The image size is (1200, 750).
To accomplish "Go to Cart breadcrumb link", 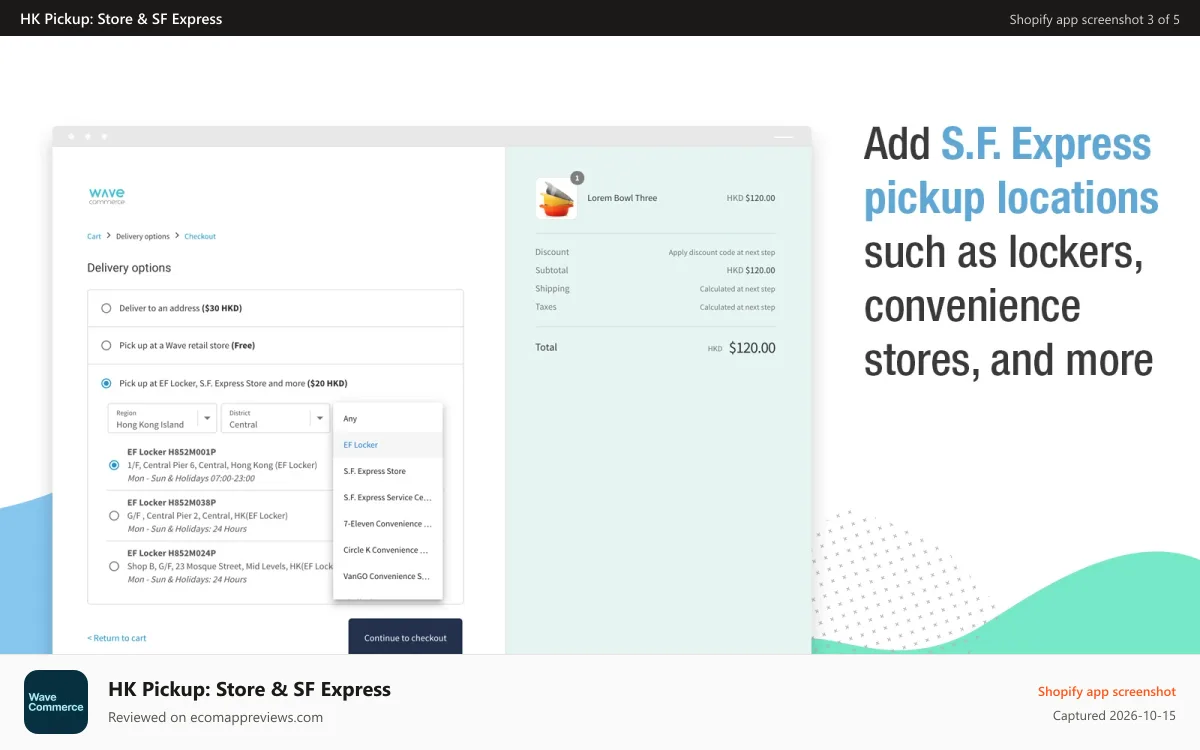I will [x=94, y=236].
